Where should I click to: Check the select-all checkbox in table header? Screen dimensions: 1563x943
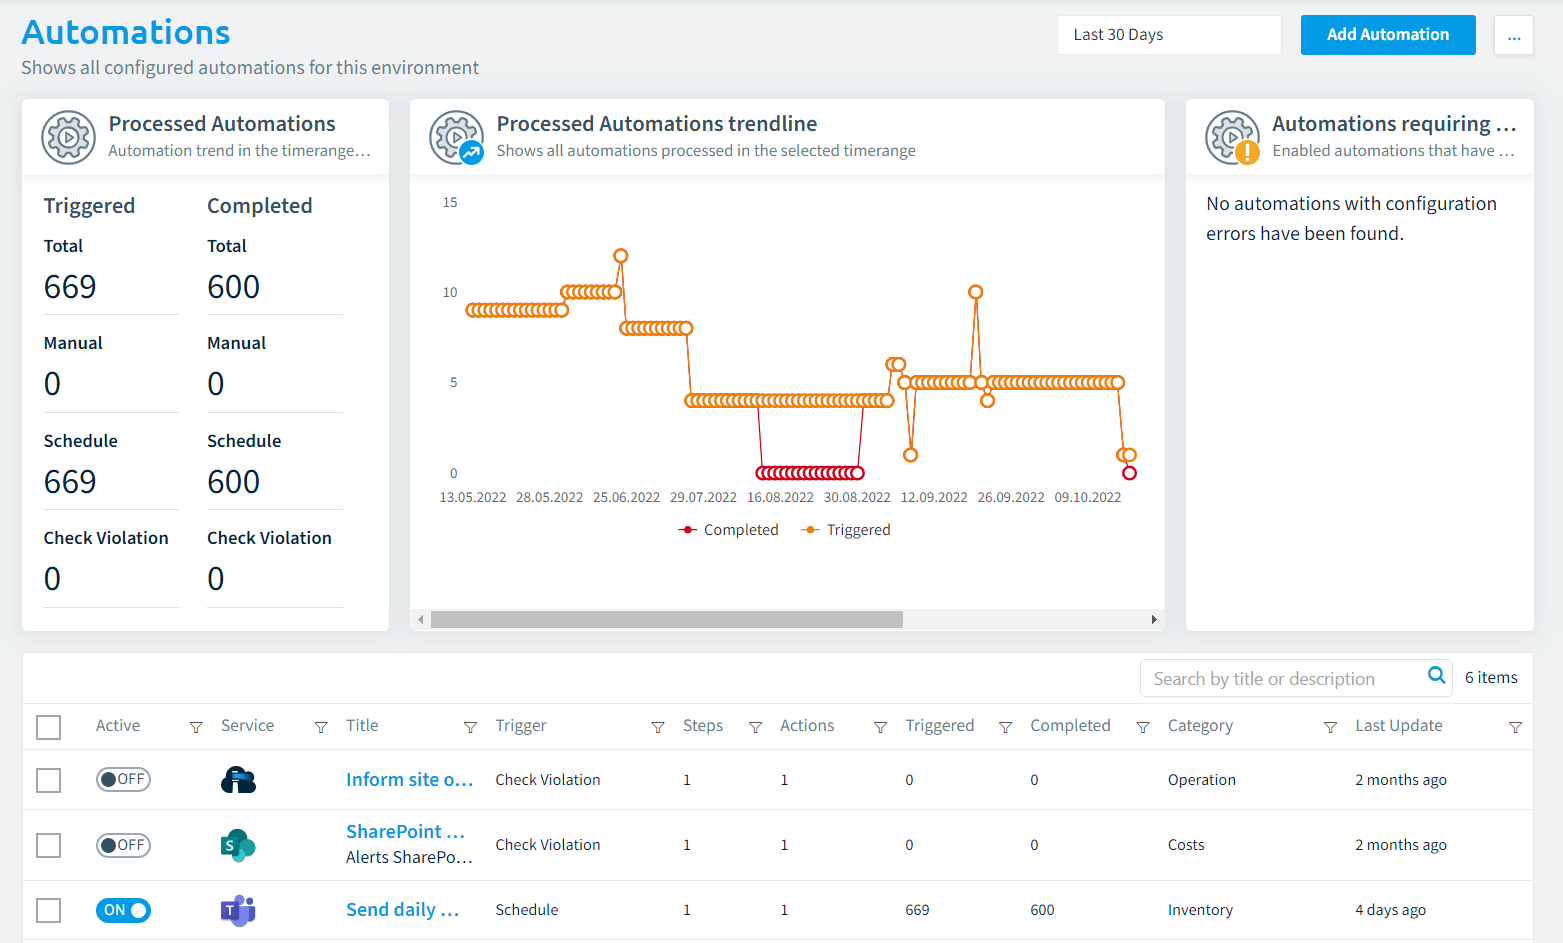(48, 727)
